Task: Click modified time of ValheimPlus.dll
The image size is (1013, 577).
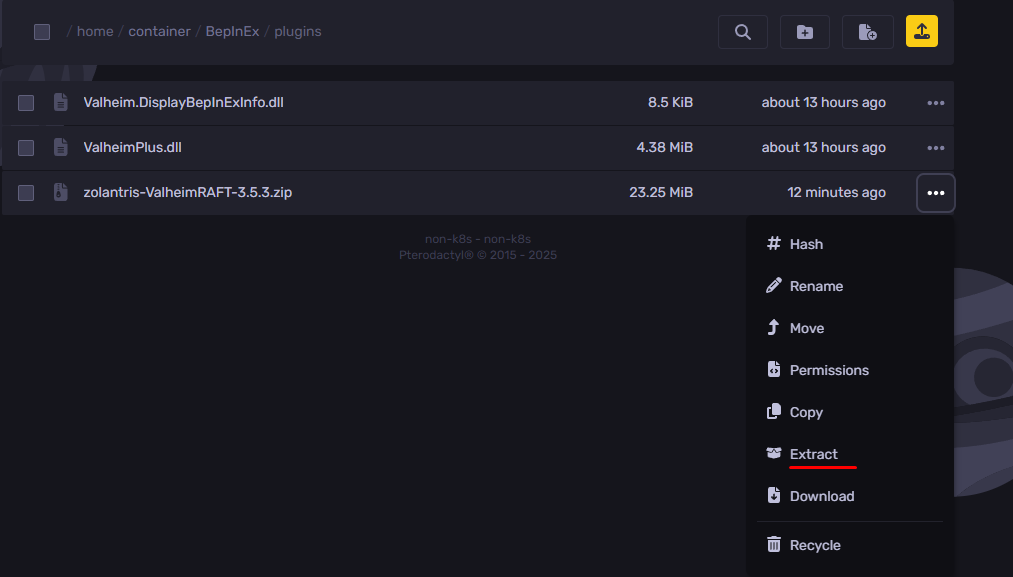Action: pos(824,147)
